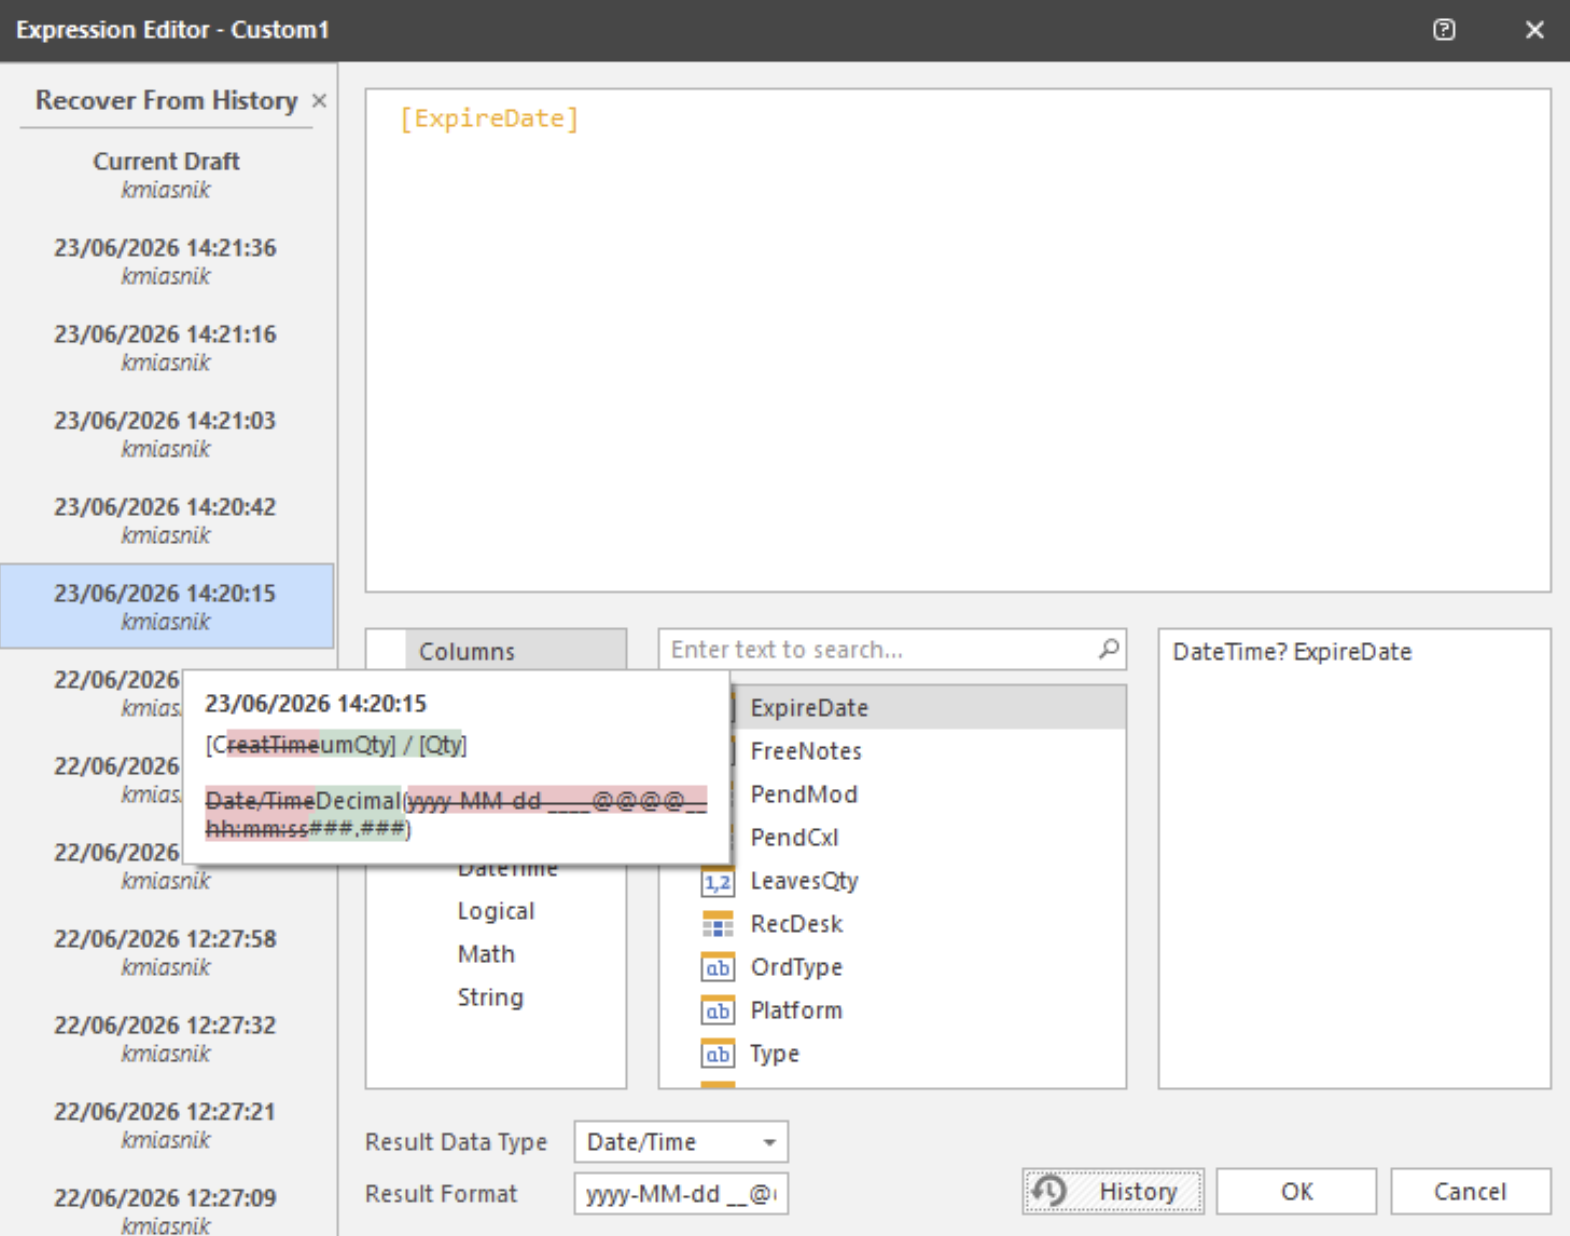Select history entry 23/06/2026 14:21:03
The width and height of the screenshot is (1570, 1236).
point(166,434)
